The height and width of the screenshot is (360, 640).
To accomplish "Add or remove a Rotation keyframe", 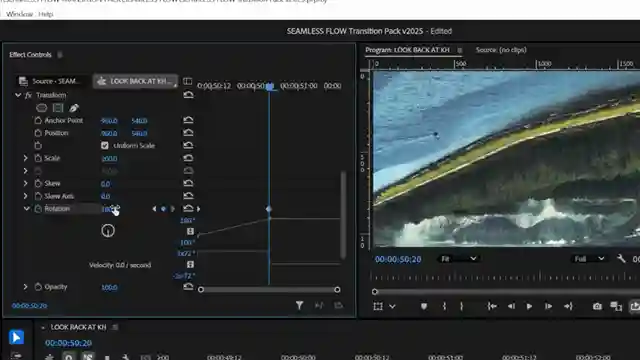I will point(163,209).
